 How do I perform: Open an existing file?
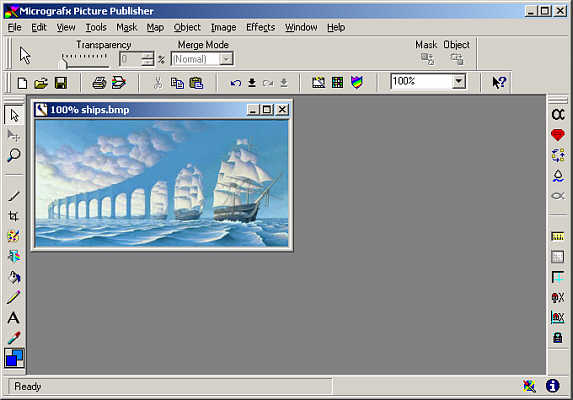click(x=41, y=83)
